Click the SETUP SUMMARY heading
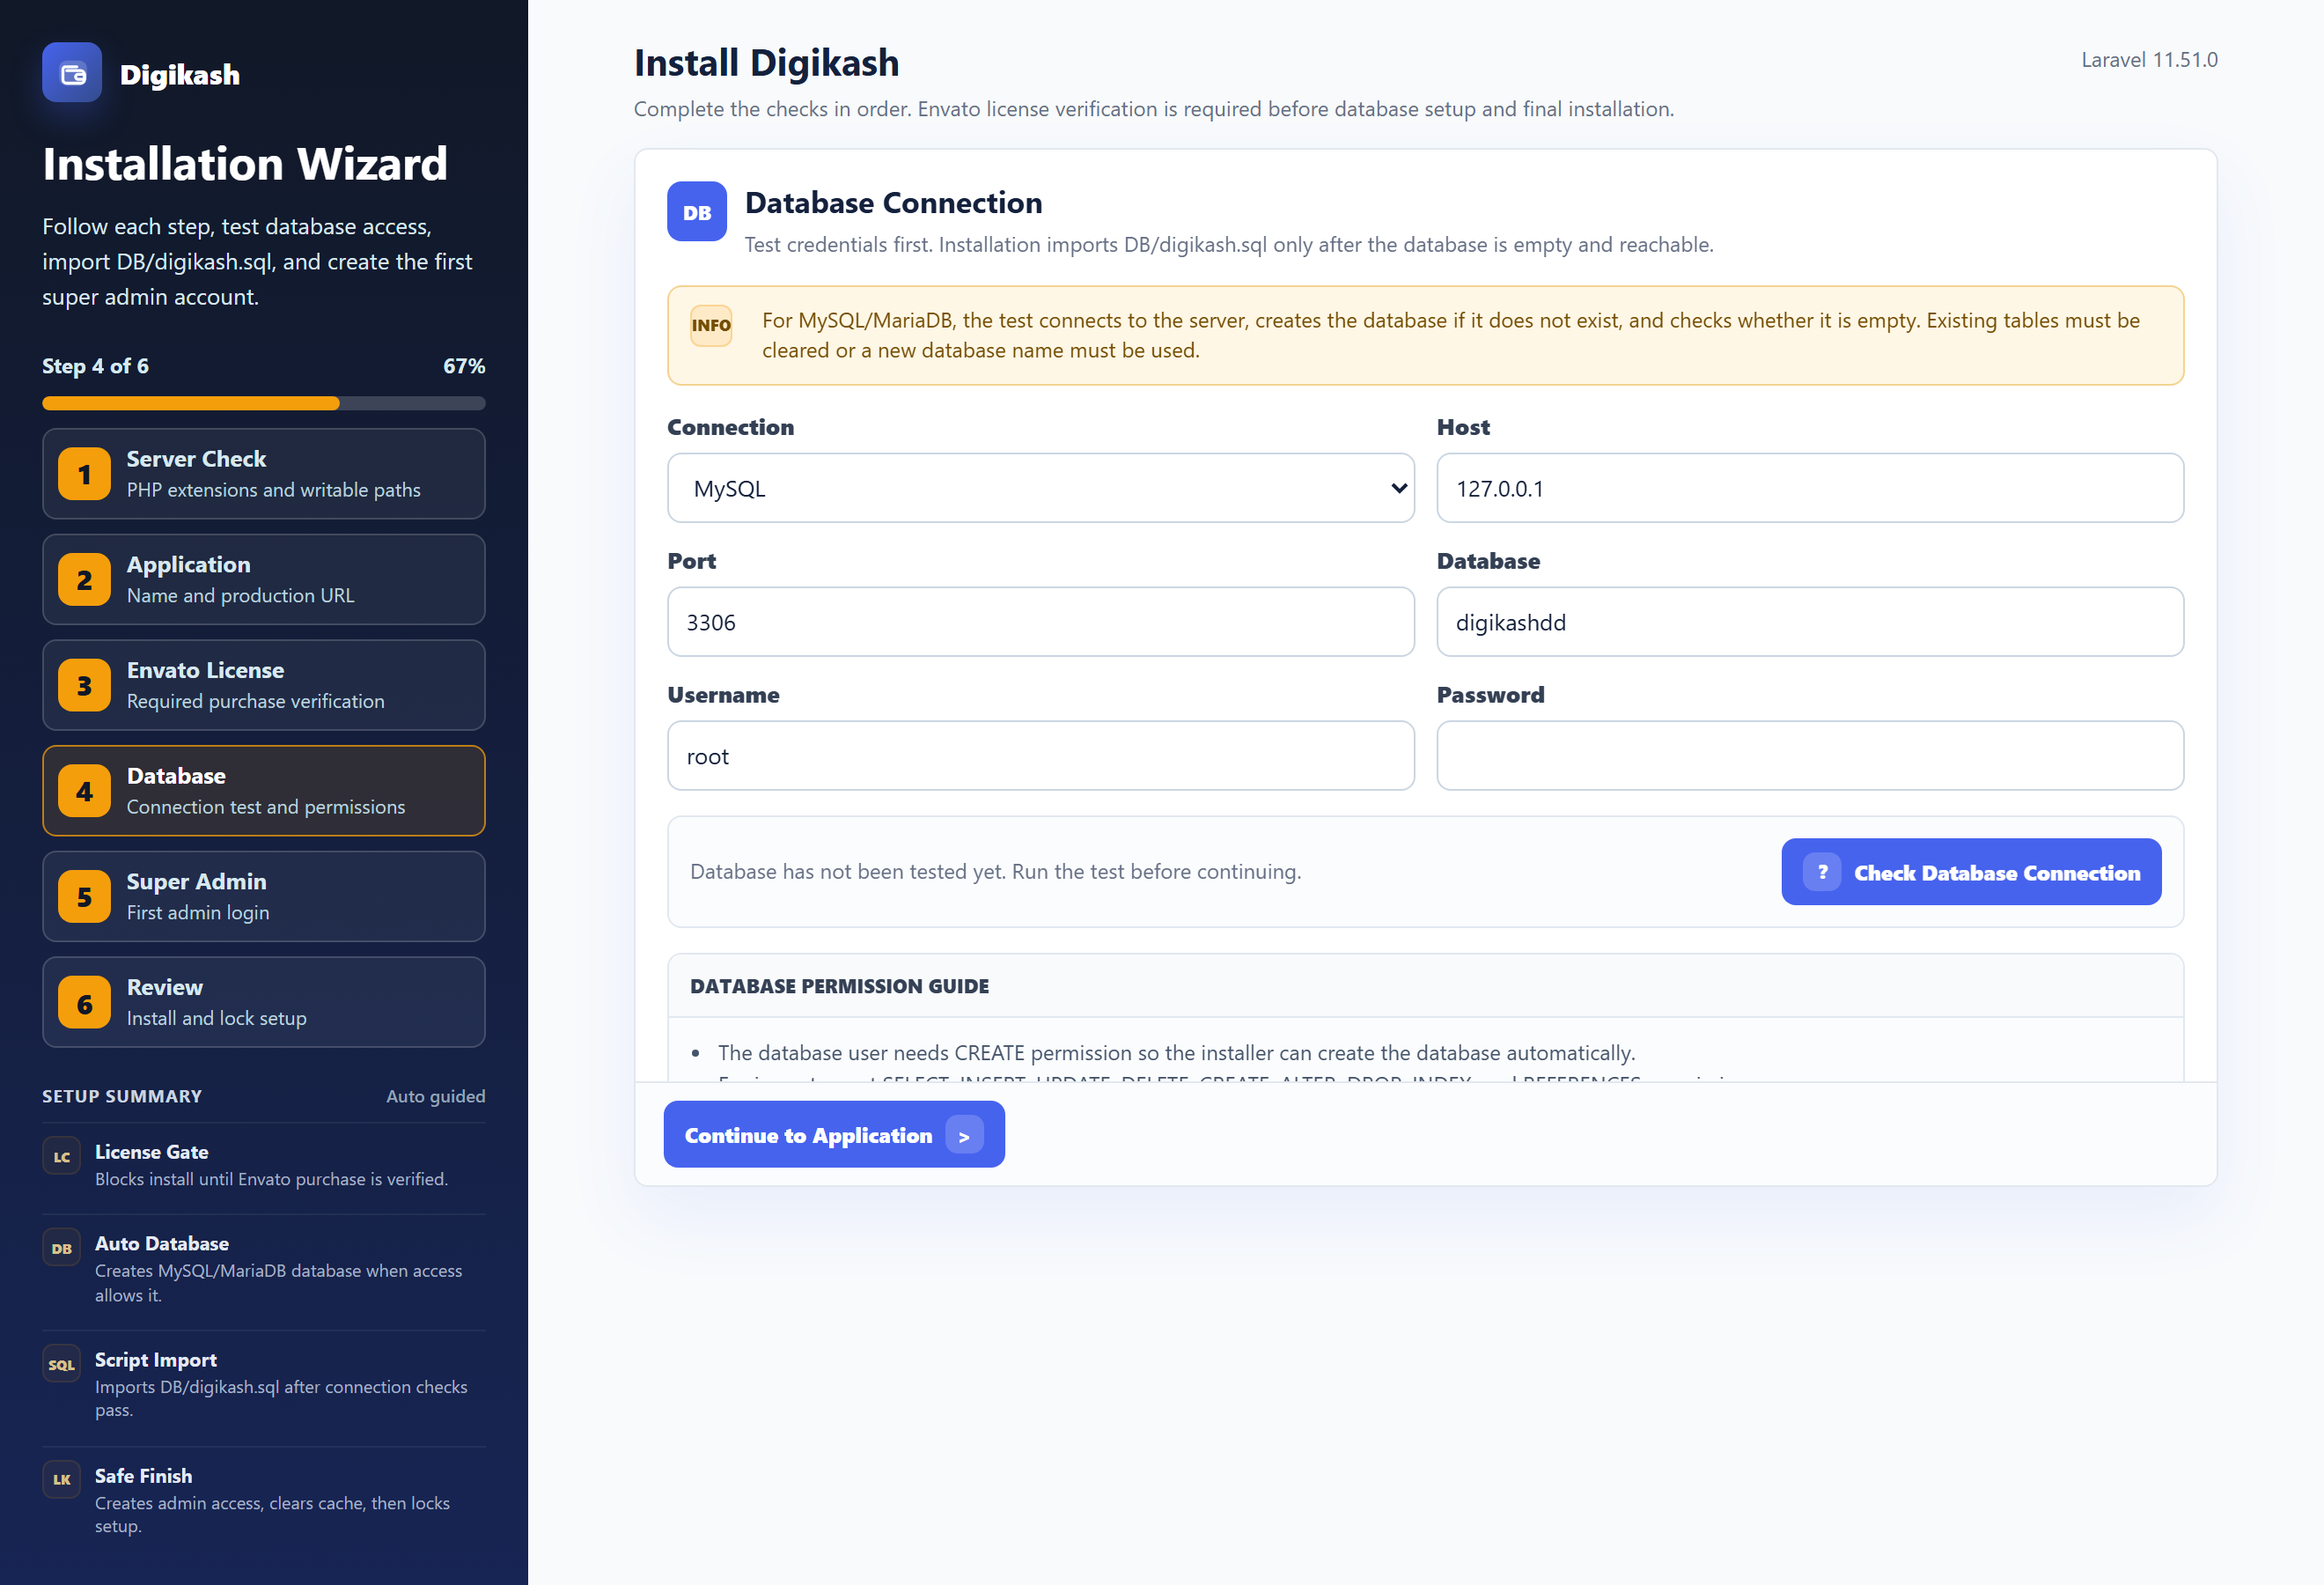This screenshot has height=1585, width=2324. click(122, 1096)
